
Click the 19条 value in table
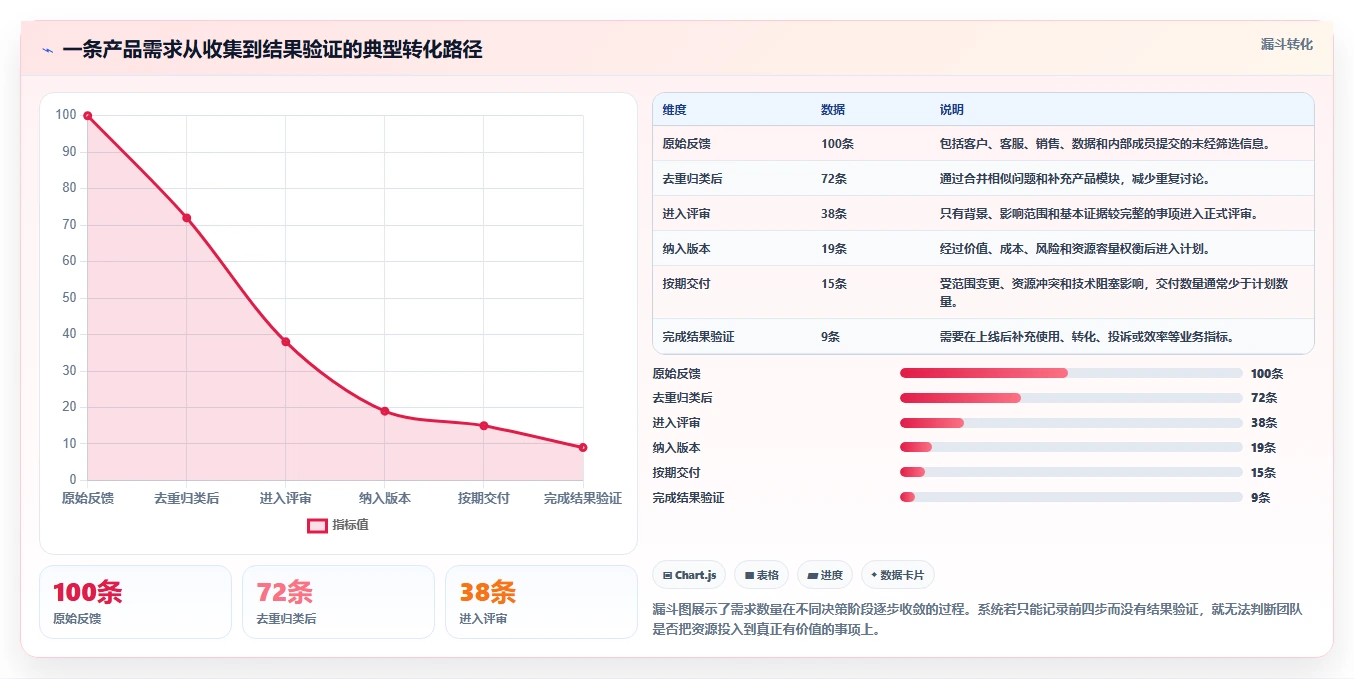pyautogui.click(x=834, y=249)
